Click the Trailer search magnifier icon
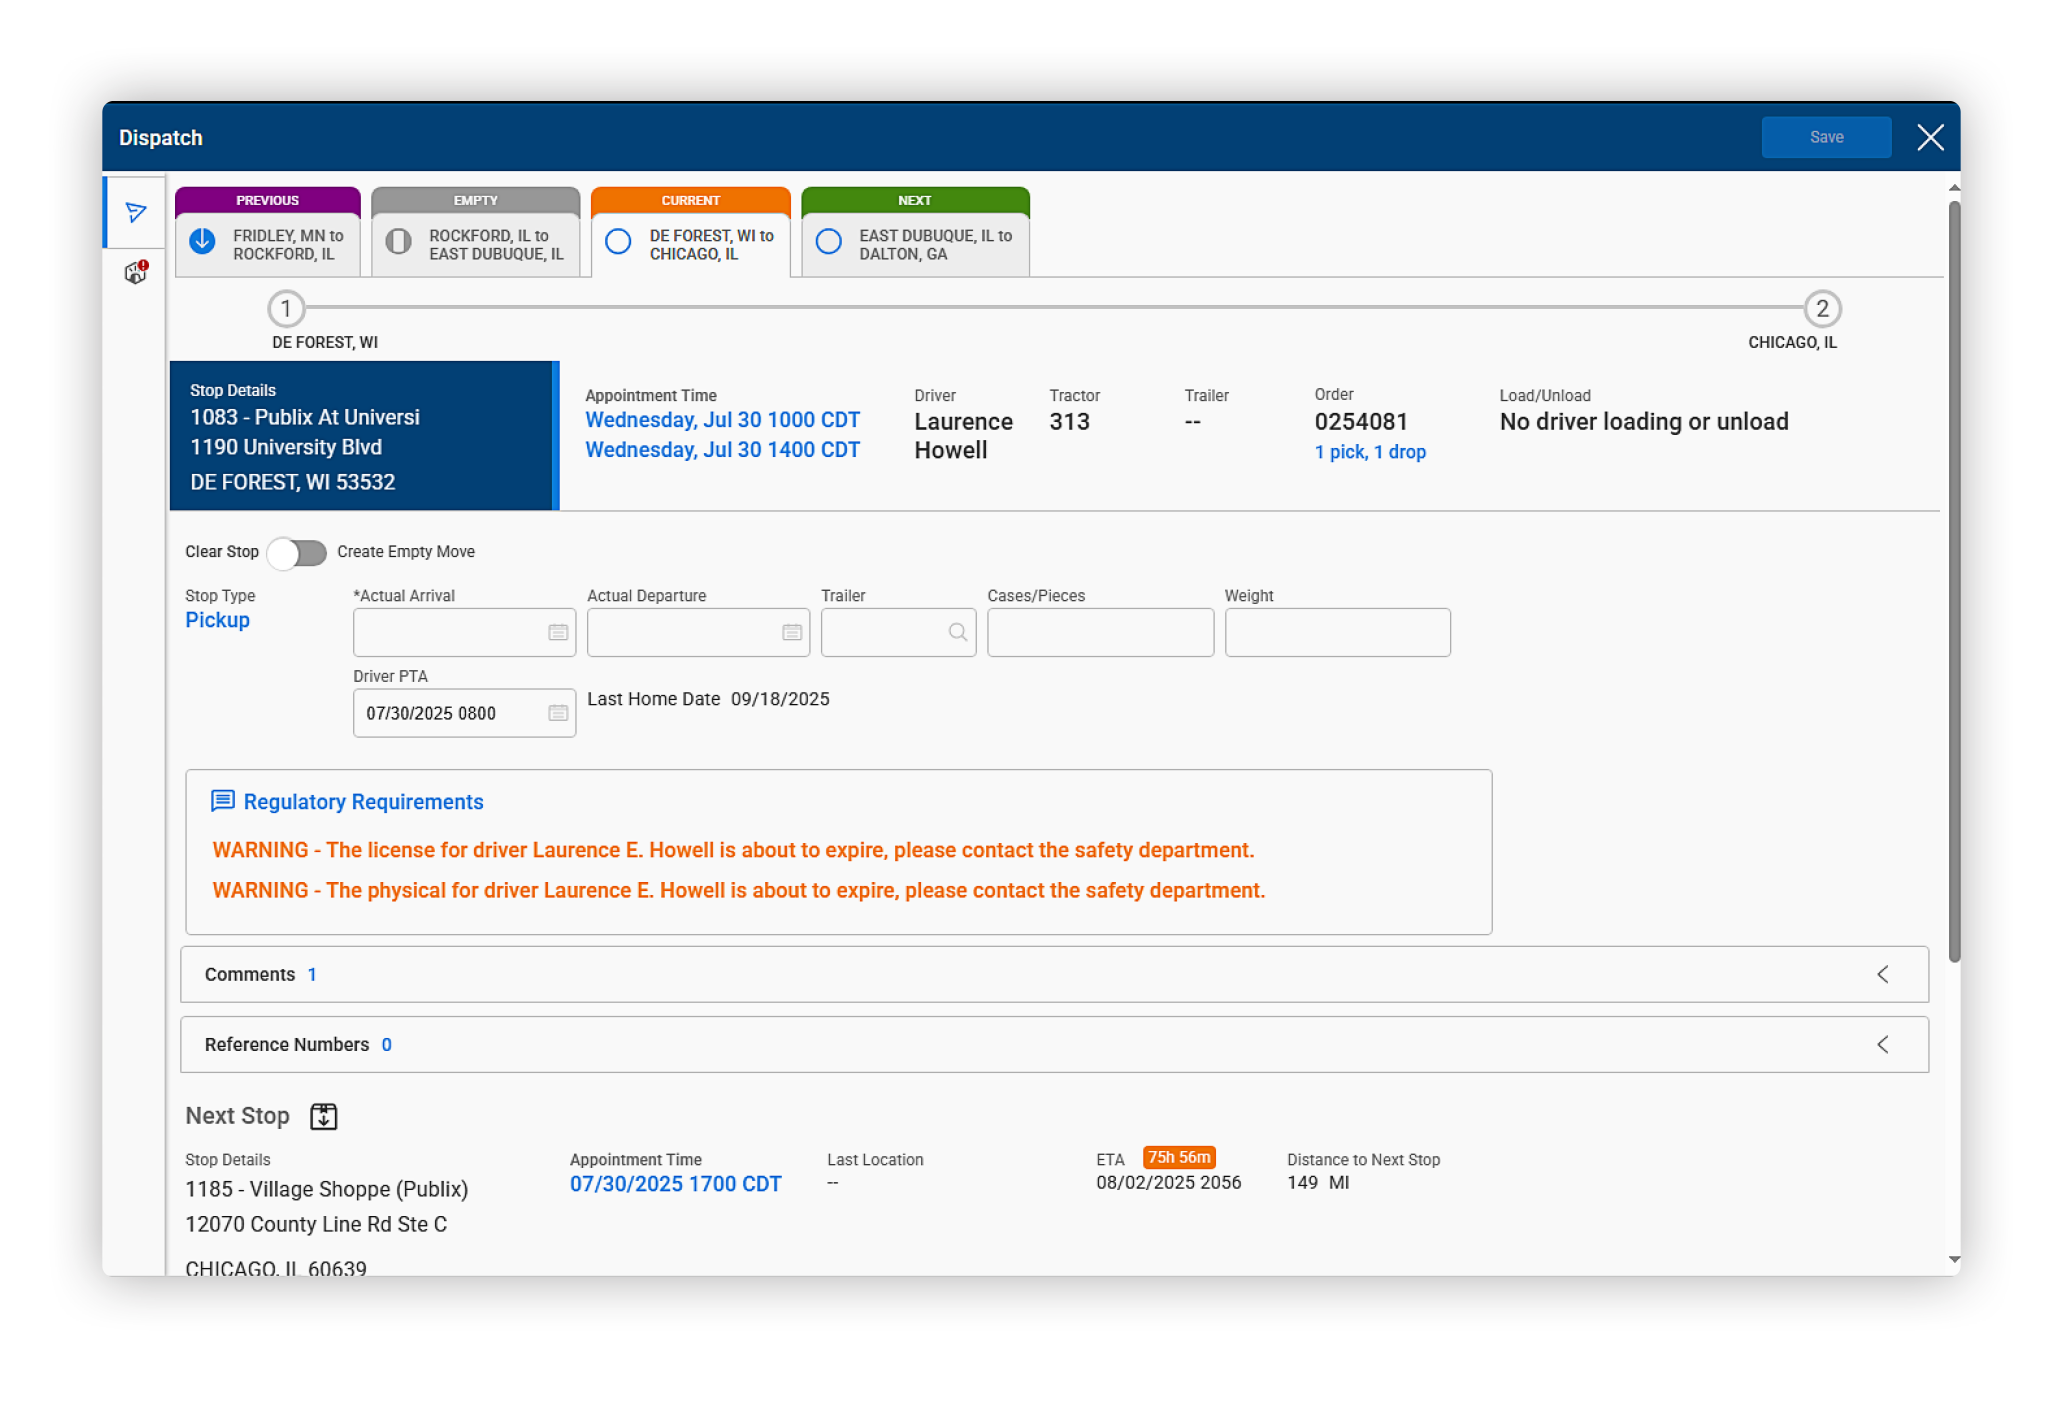 (x=957, y=632)
